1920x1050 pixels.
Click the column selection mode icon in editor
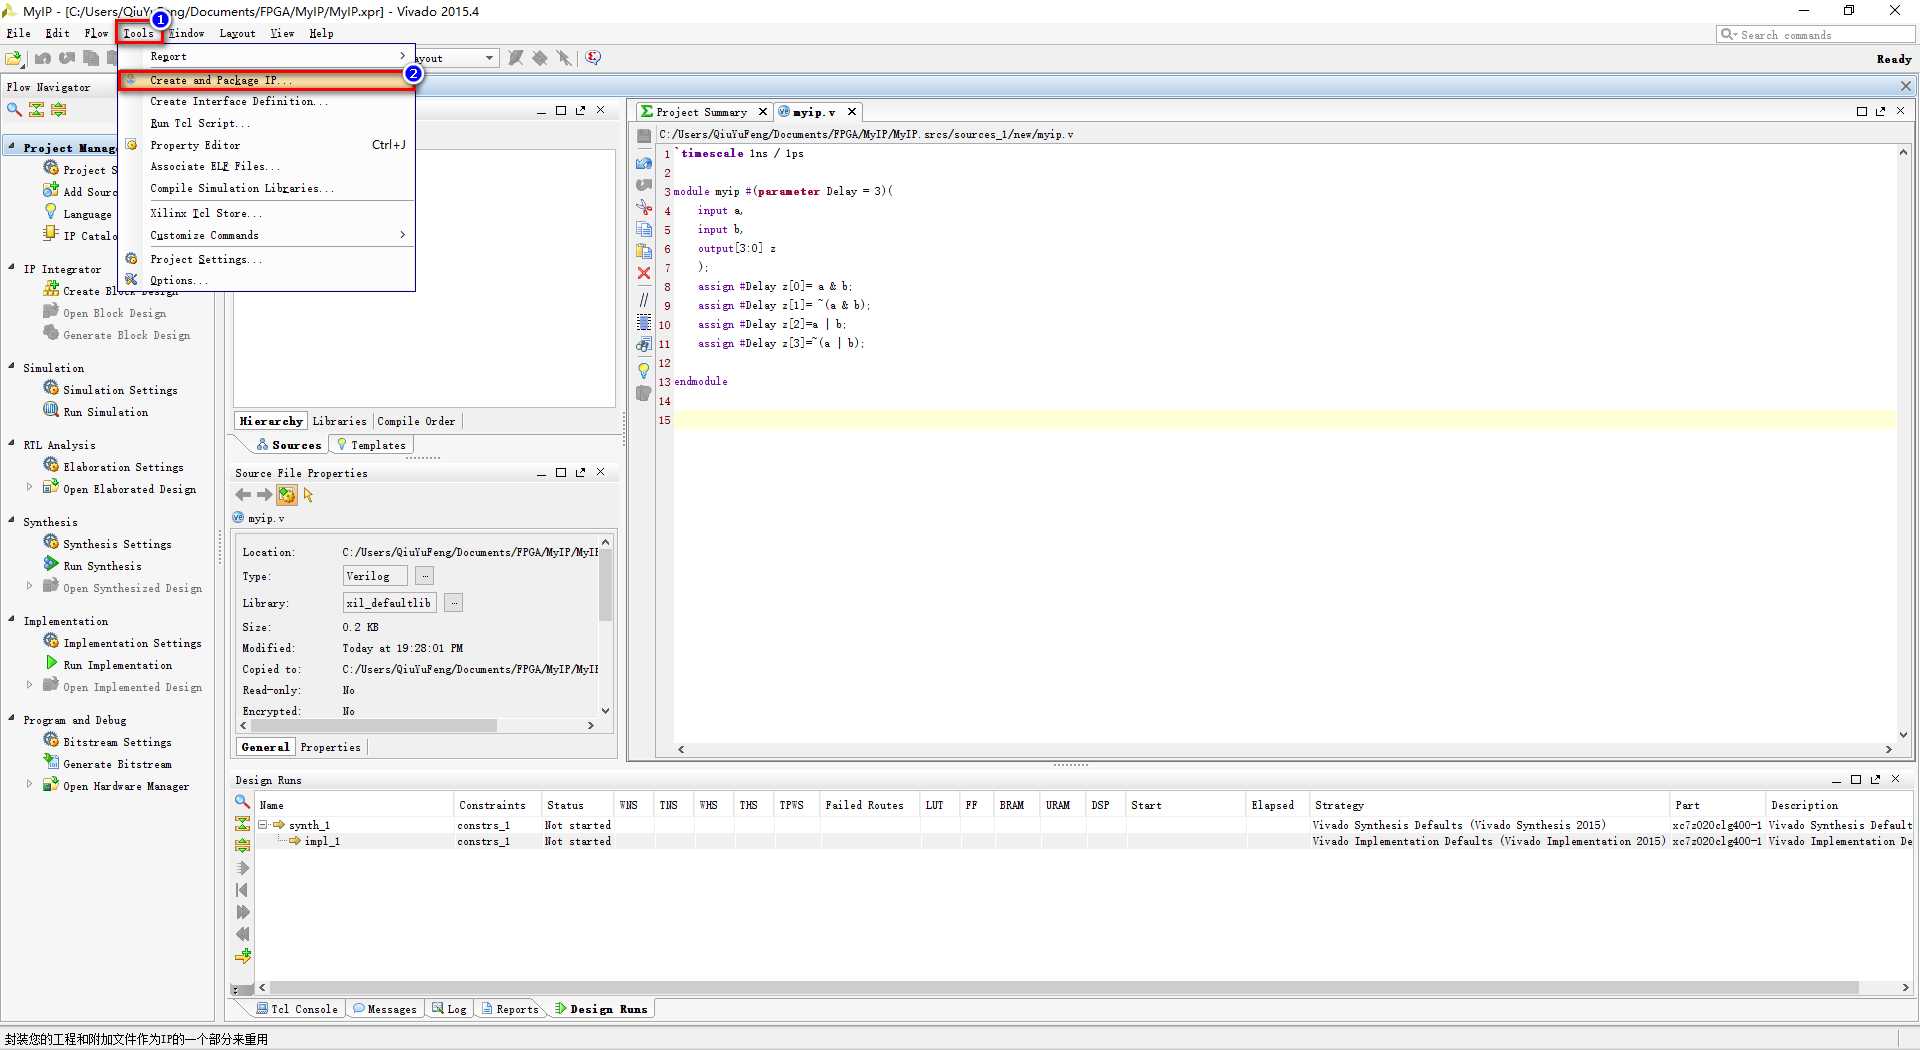point(644,322)
